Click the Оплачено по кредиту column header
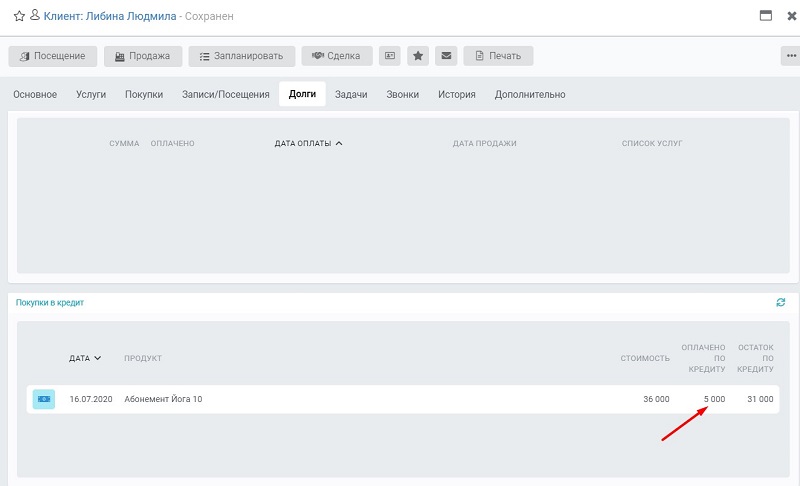800x486 pixels. [704, 358]
